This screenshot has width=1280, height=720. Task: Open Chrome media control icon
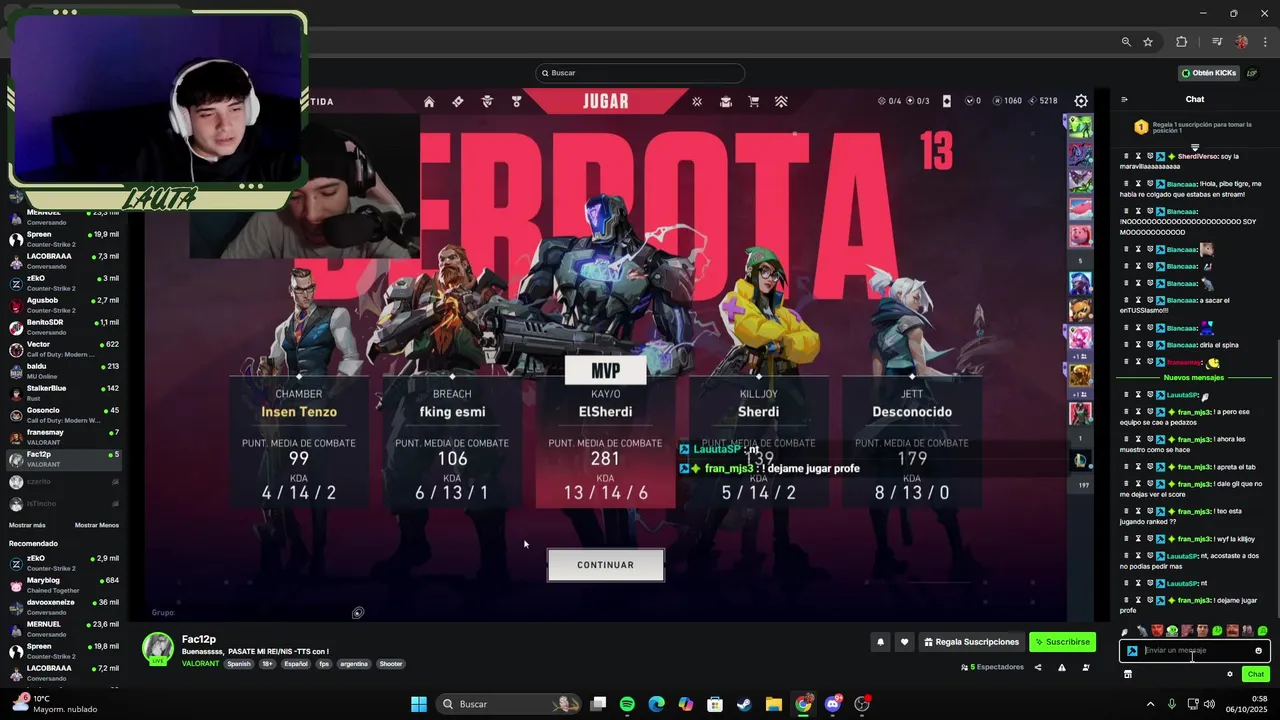pos(1217,42)
